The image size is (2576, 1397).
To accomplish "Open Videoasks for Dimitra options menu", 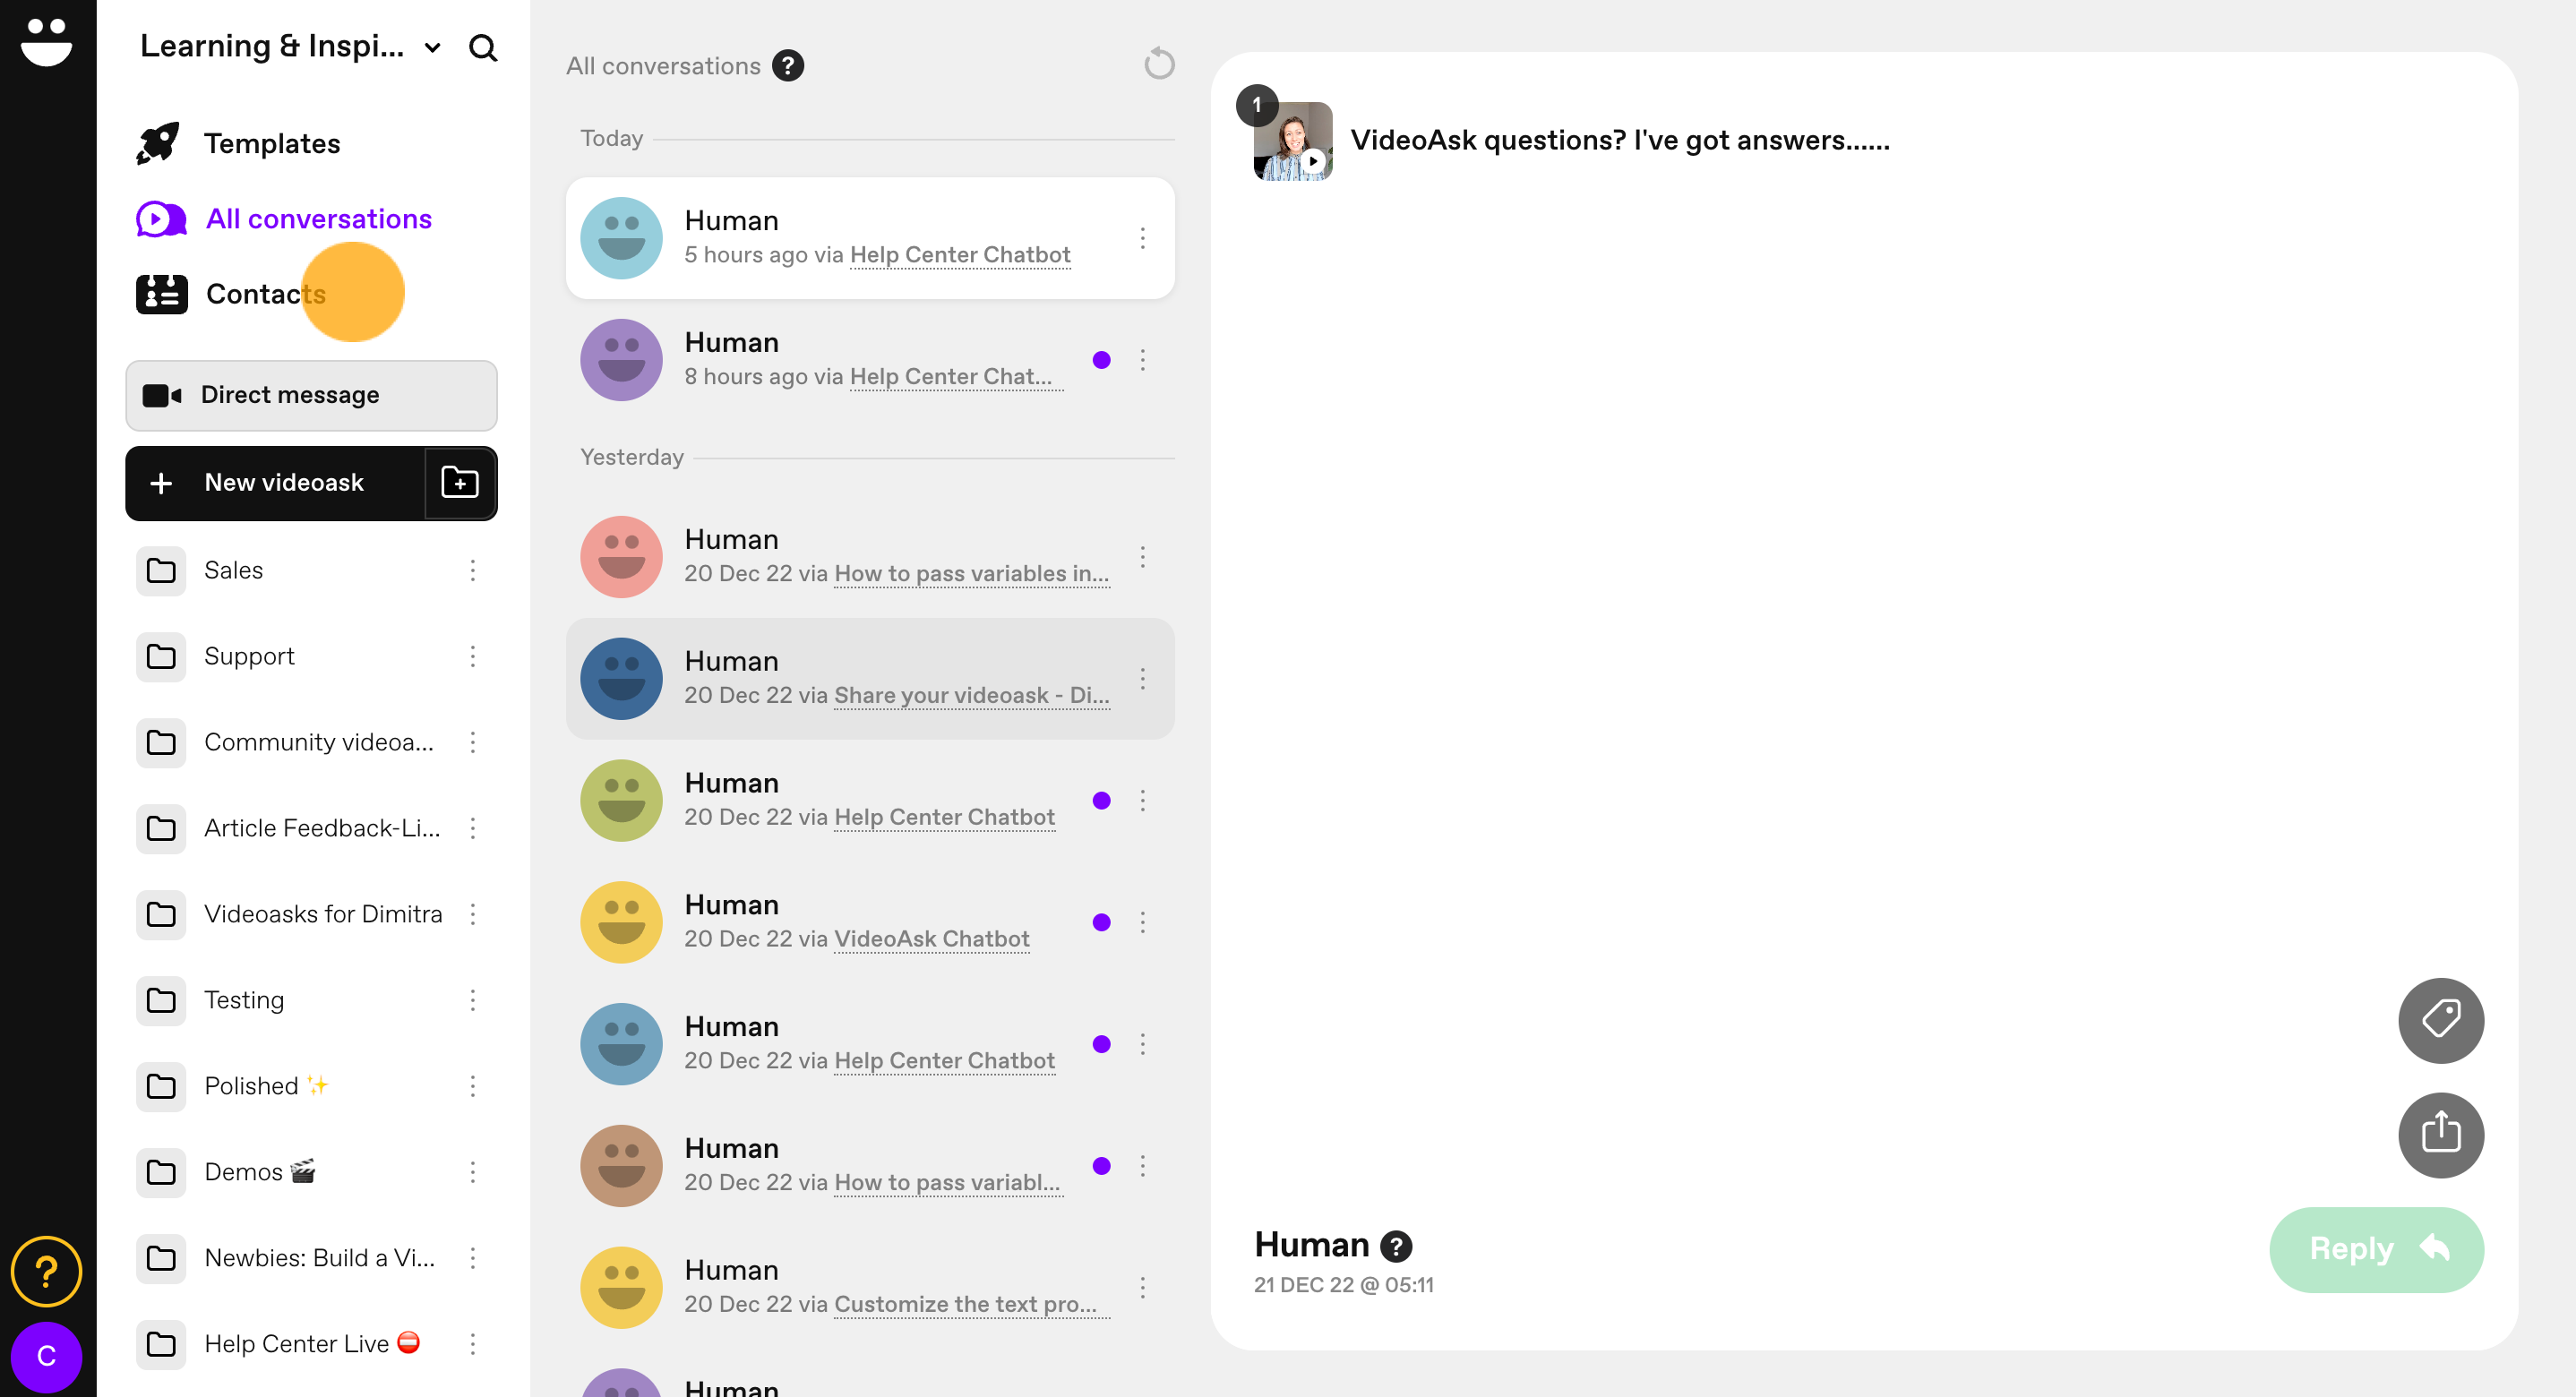I will tap(473, 914).
